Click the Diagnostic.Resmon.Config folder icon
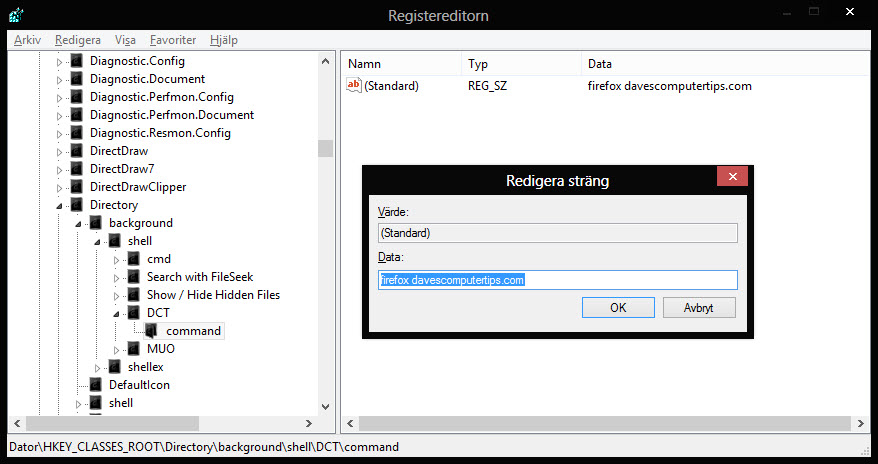878x464 pixels. click(x=77, y=133)
